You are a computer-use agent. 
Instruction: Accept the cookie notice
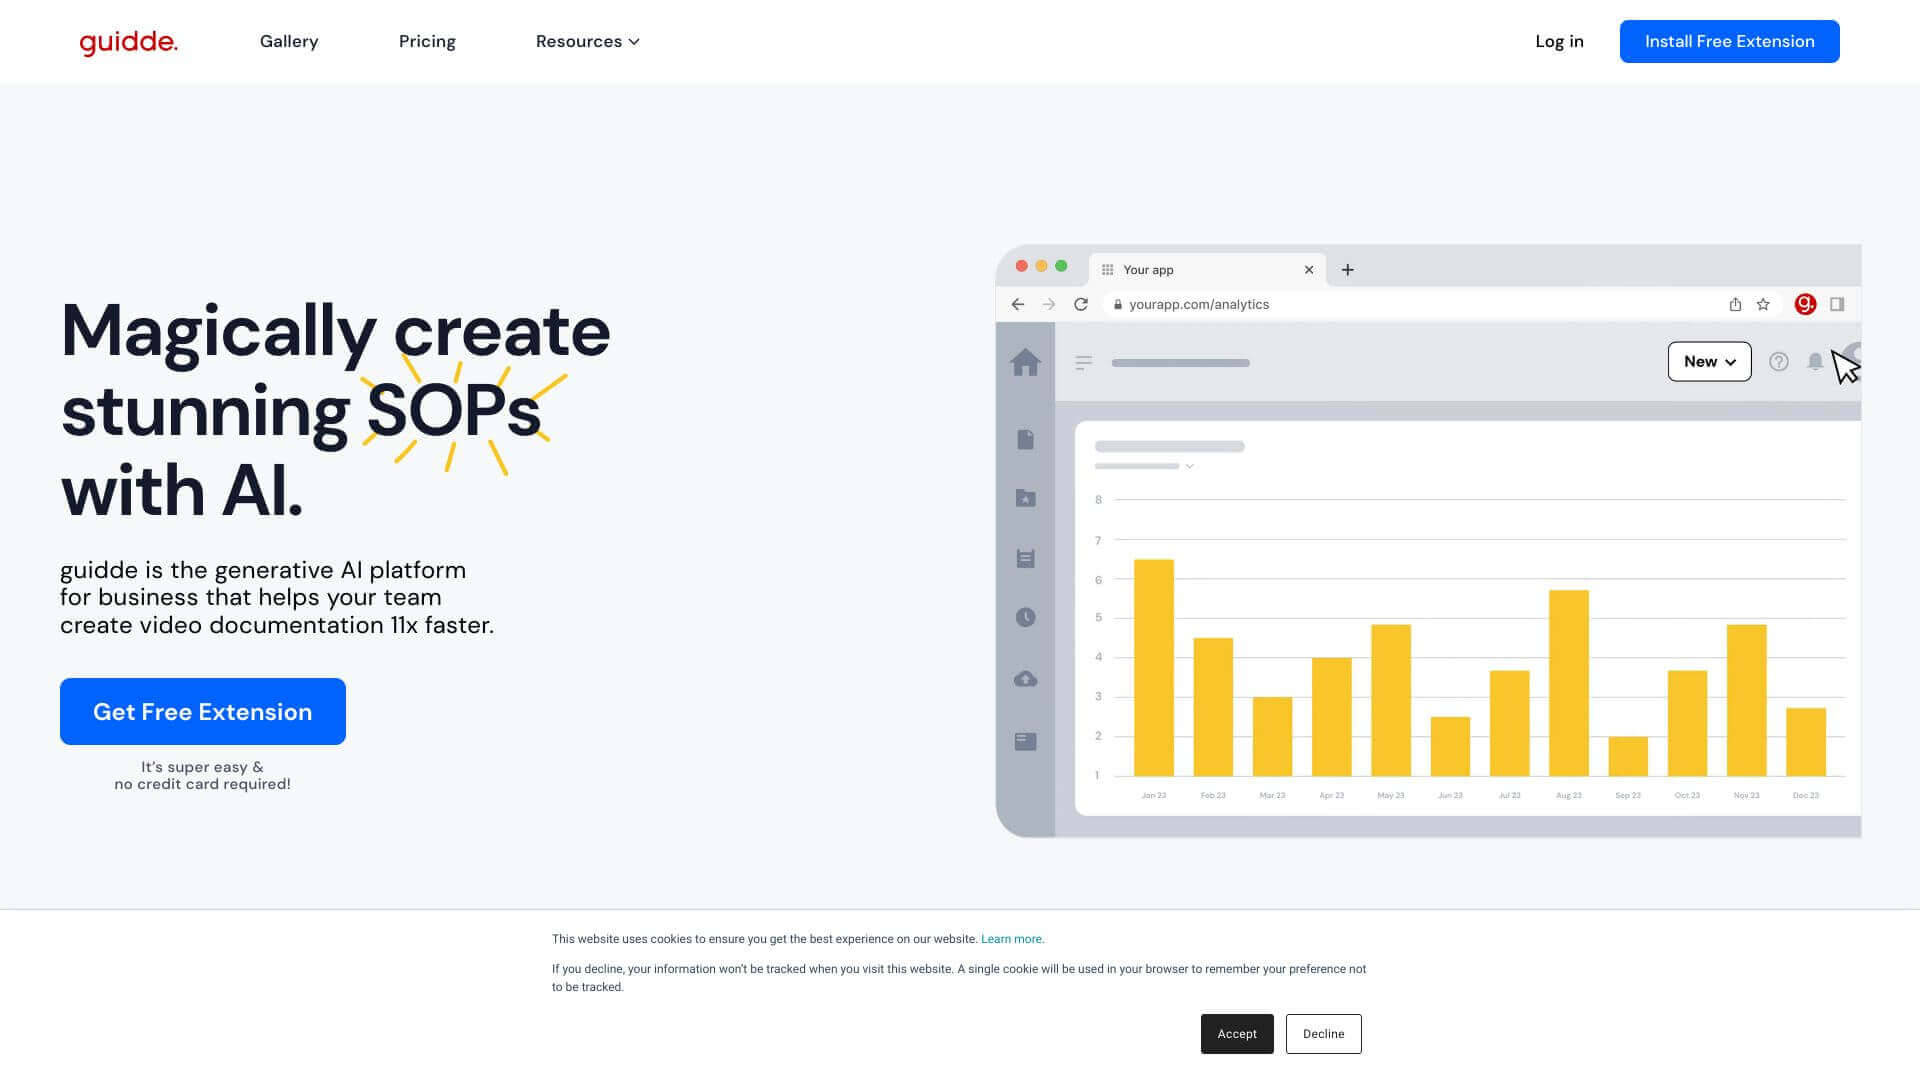coord(1237,1033)
